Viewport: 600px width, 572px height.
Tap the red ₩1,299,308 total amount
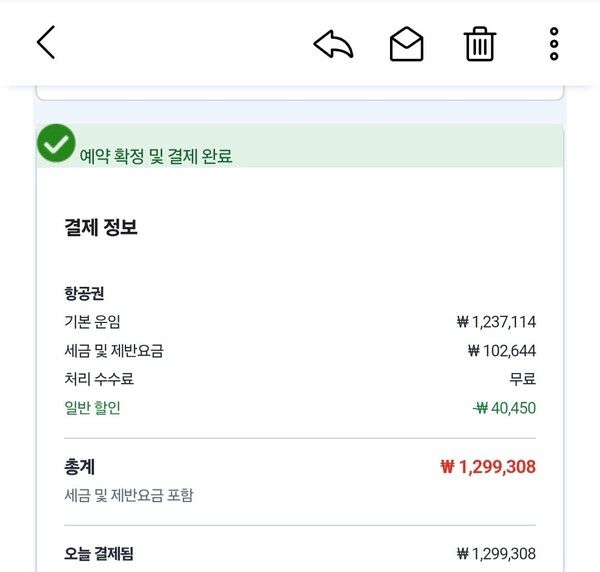[x=488, y=467]
